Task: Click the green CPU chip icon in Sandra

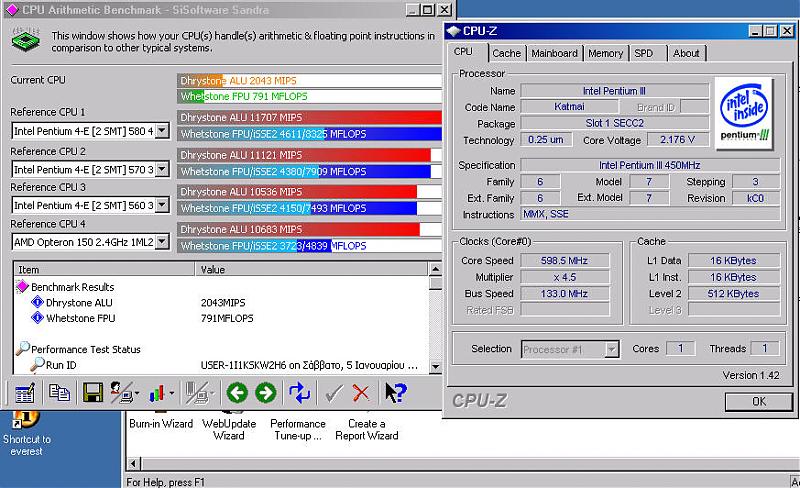Action: [26, 41]
